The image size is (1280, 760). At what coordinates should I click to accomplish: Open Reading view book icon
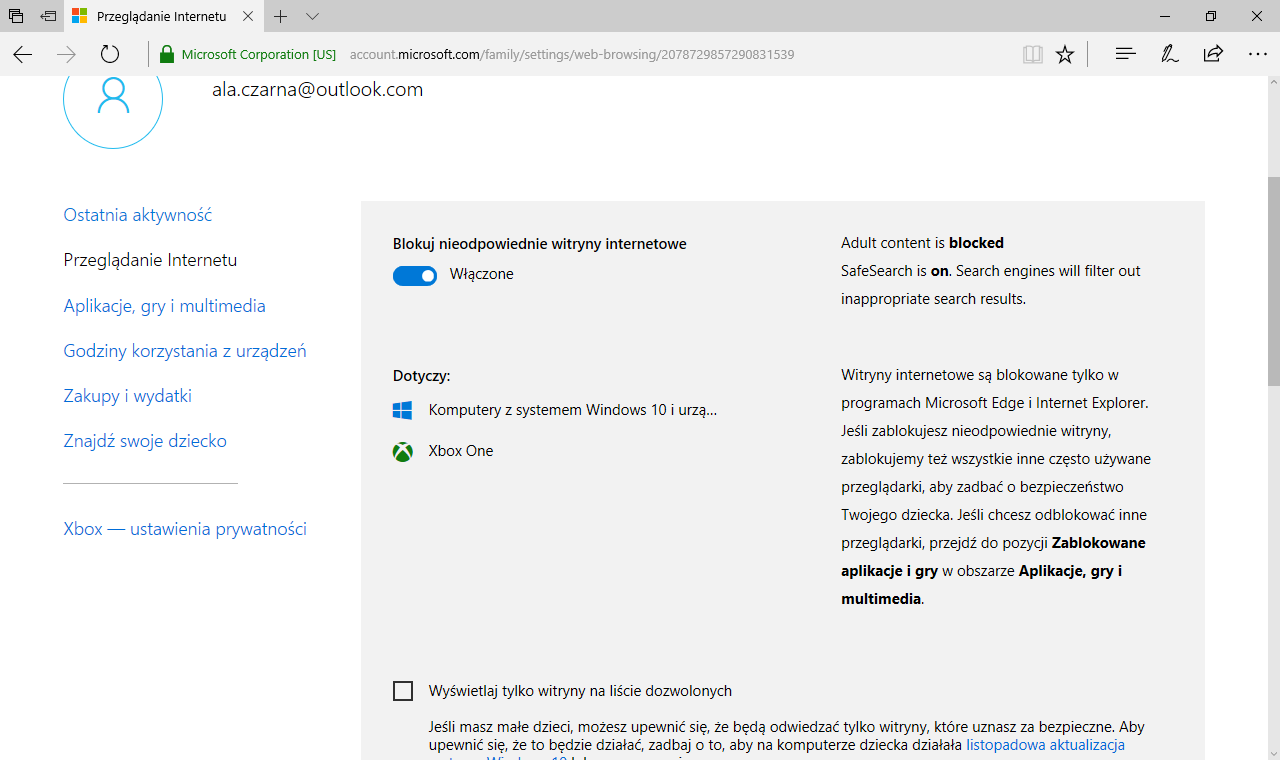pyautogui.click(x=1032, y=54)
